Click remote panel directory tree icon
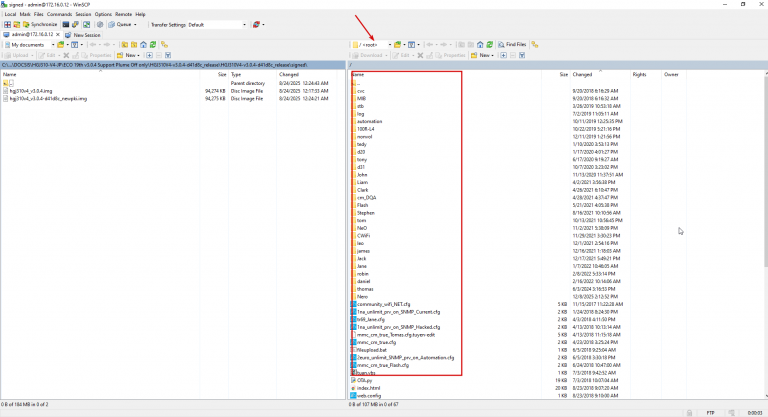Viewport: 768px width, 417px height. 535,45
